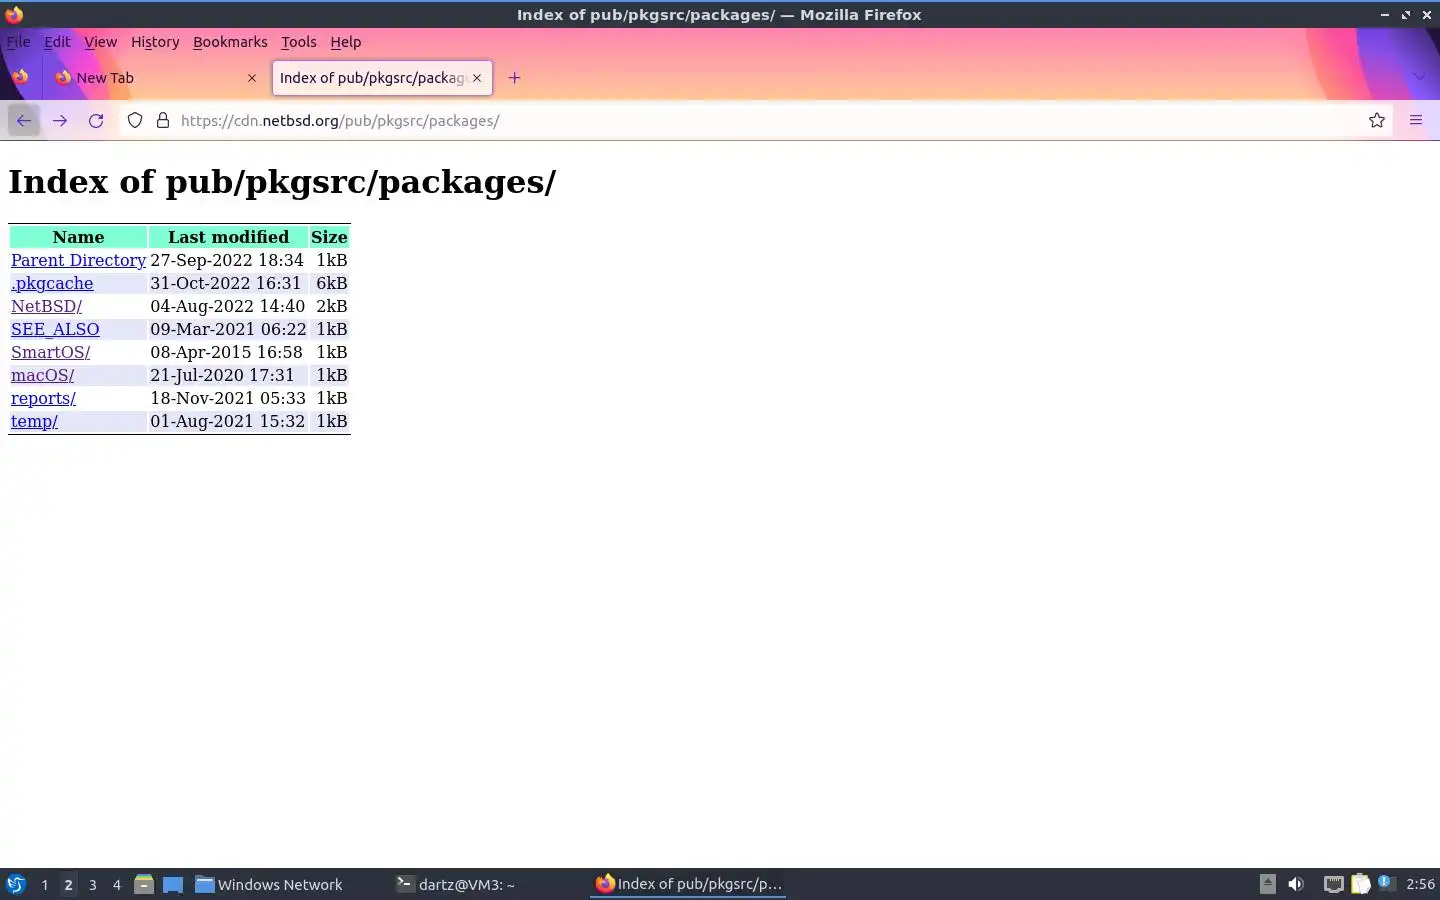Click the 2:56 clock
This screenshot has height=900, width=1440.
tap(1420, 884)
